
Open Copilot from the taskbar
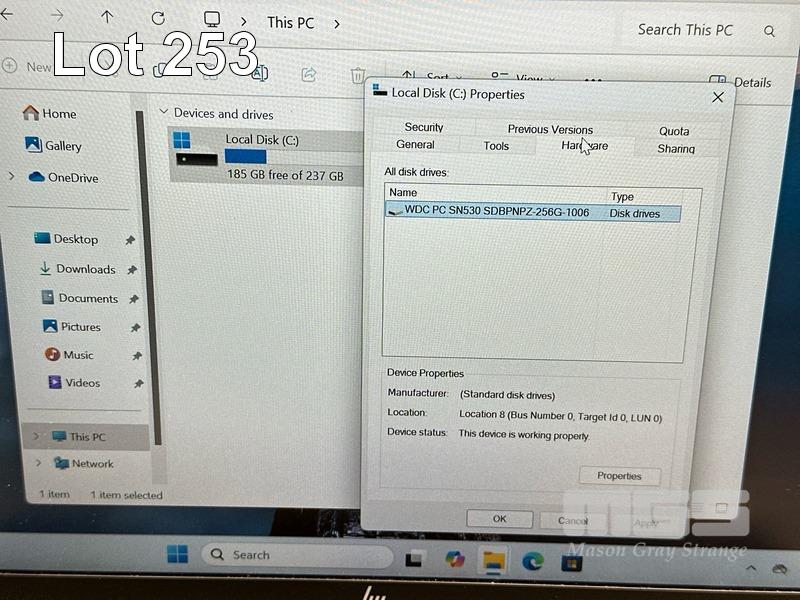[x=455, y=559]
